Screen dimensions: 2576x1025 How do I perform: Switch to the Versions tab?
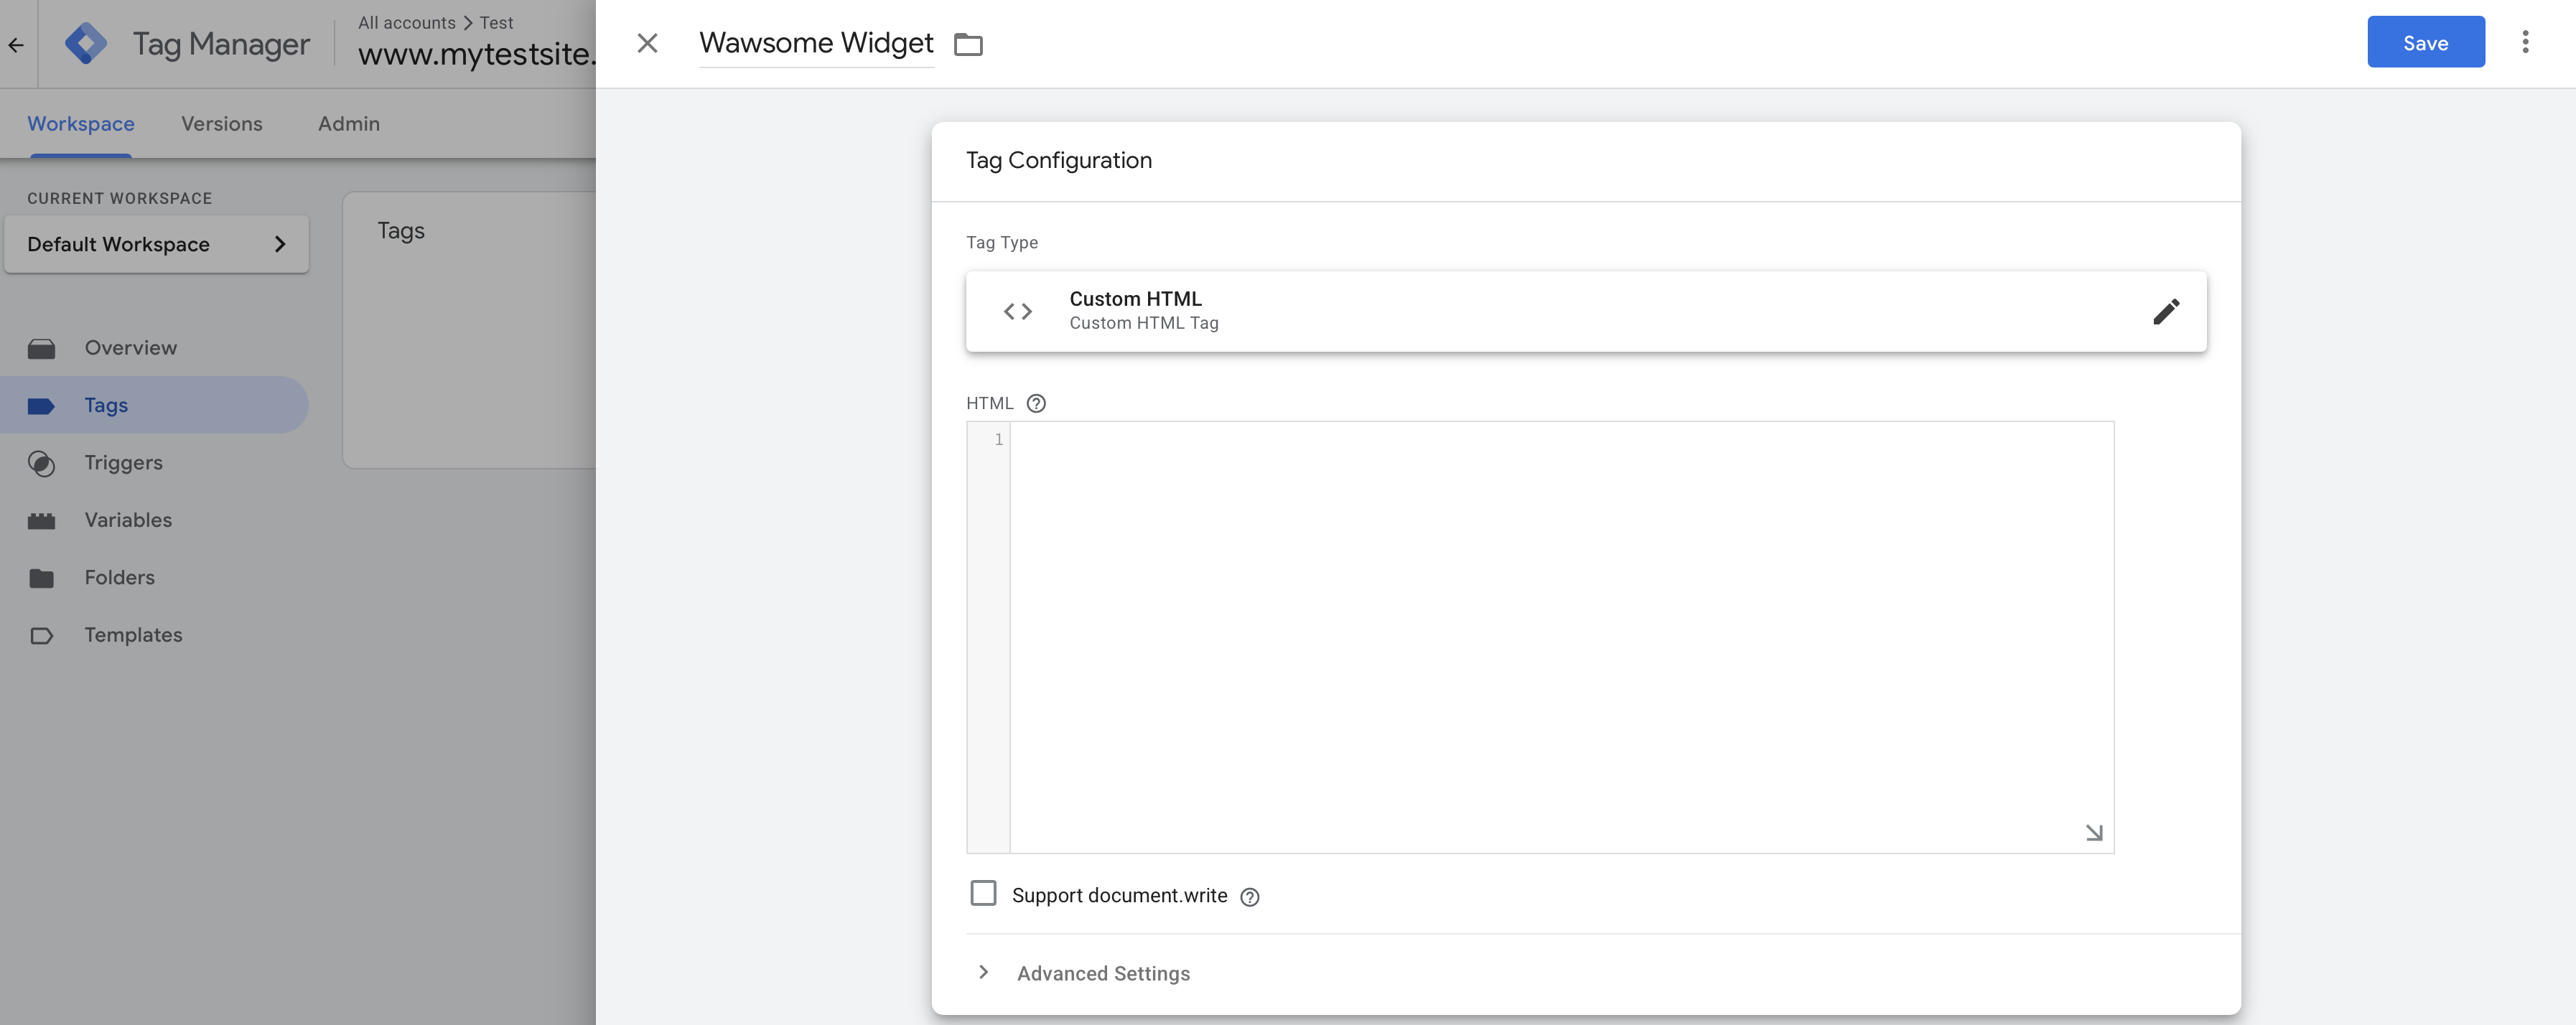221,124
